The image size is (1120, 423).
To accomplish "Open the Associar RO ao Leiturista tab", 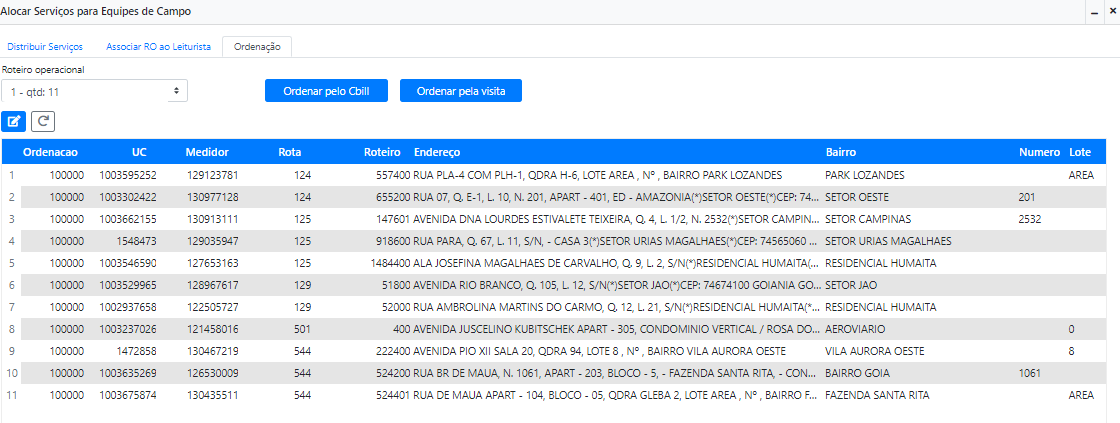I will (x=158, y=47).
